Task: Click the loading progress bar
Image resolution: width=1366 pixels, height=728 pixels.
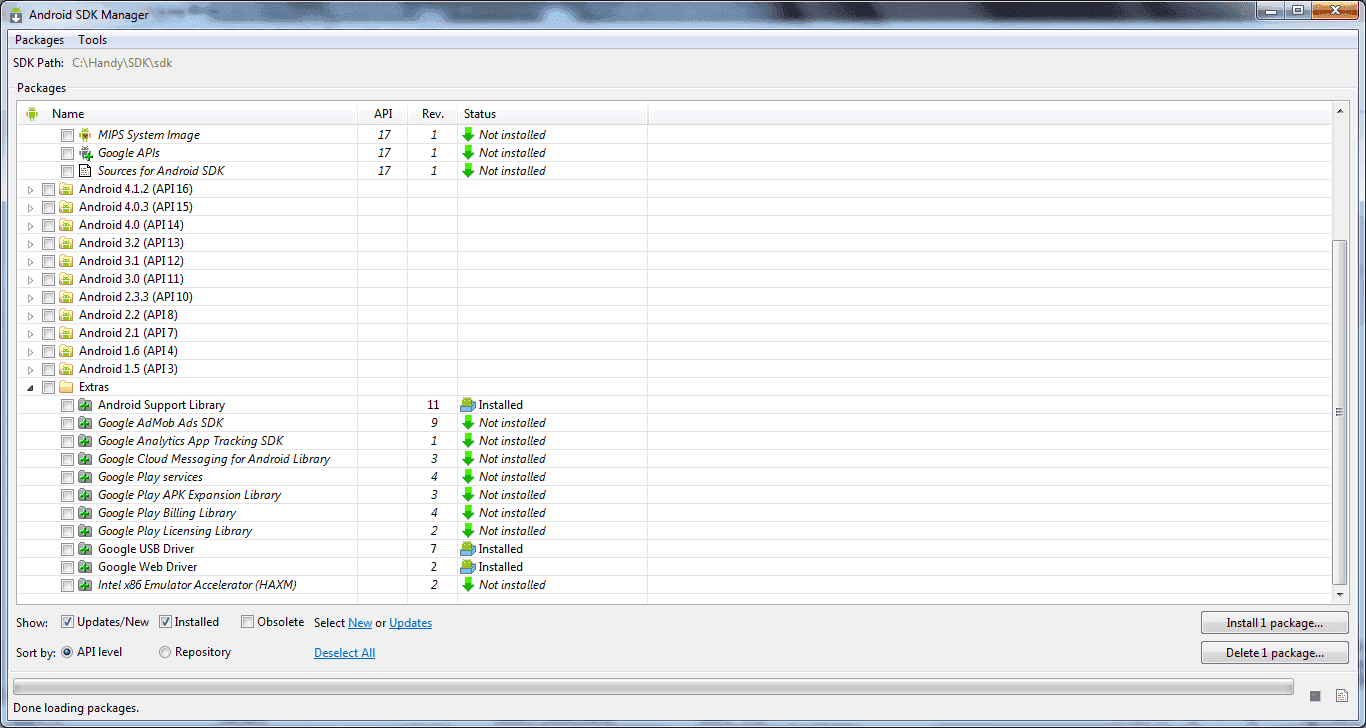Action: coord(652,687)
